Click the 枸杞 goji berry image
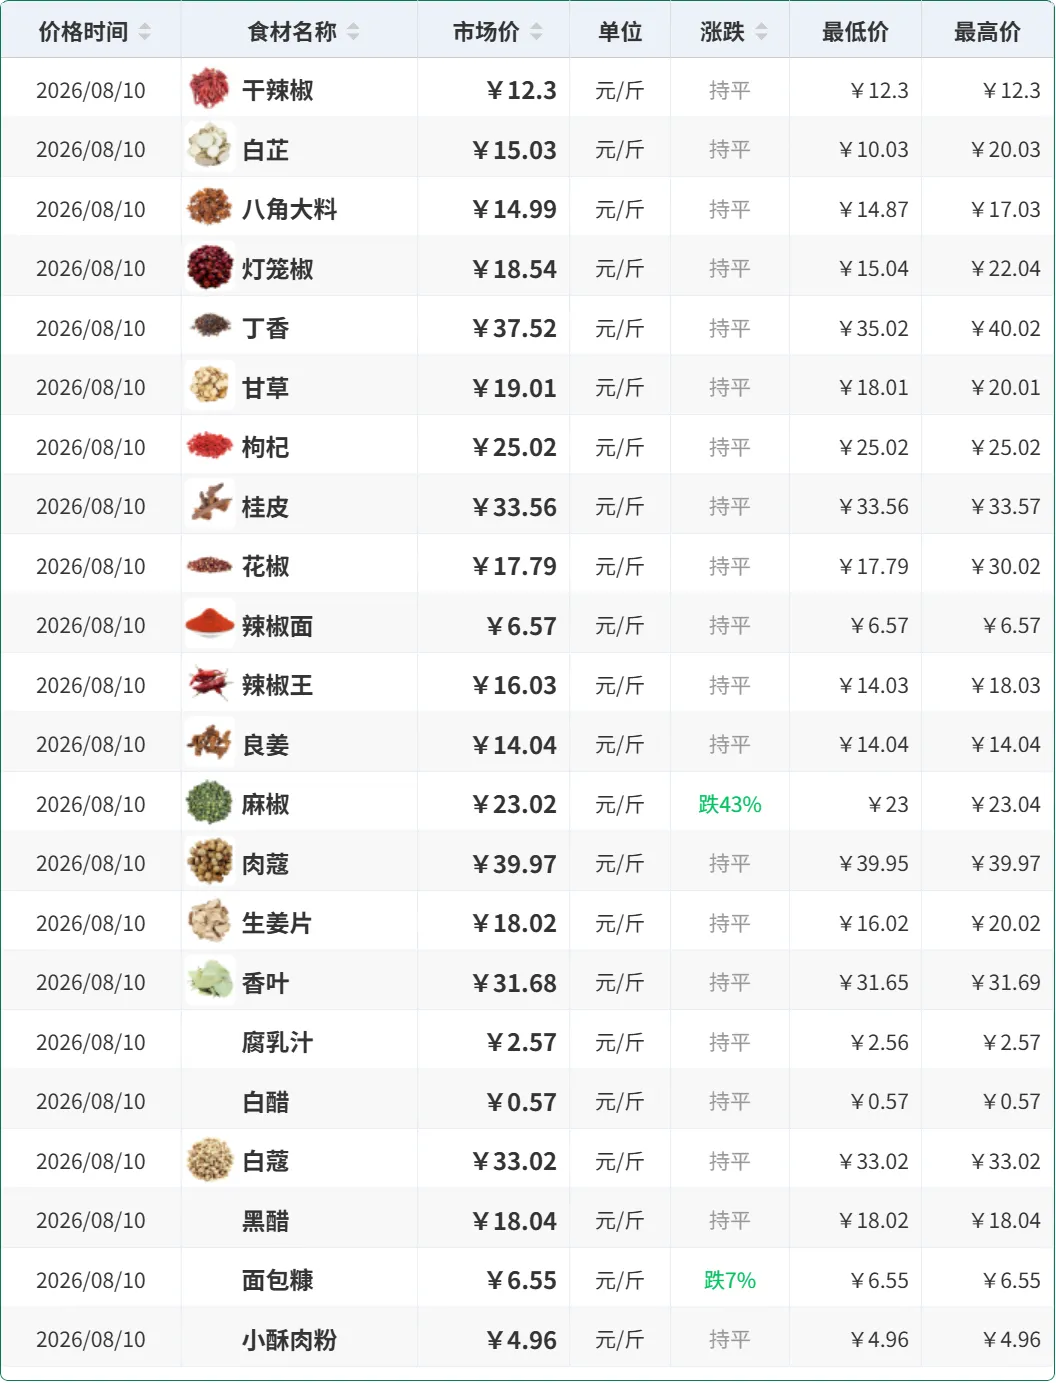 (x=210, y=447)
